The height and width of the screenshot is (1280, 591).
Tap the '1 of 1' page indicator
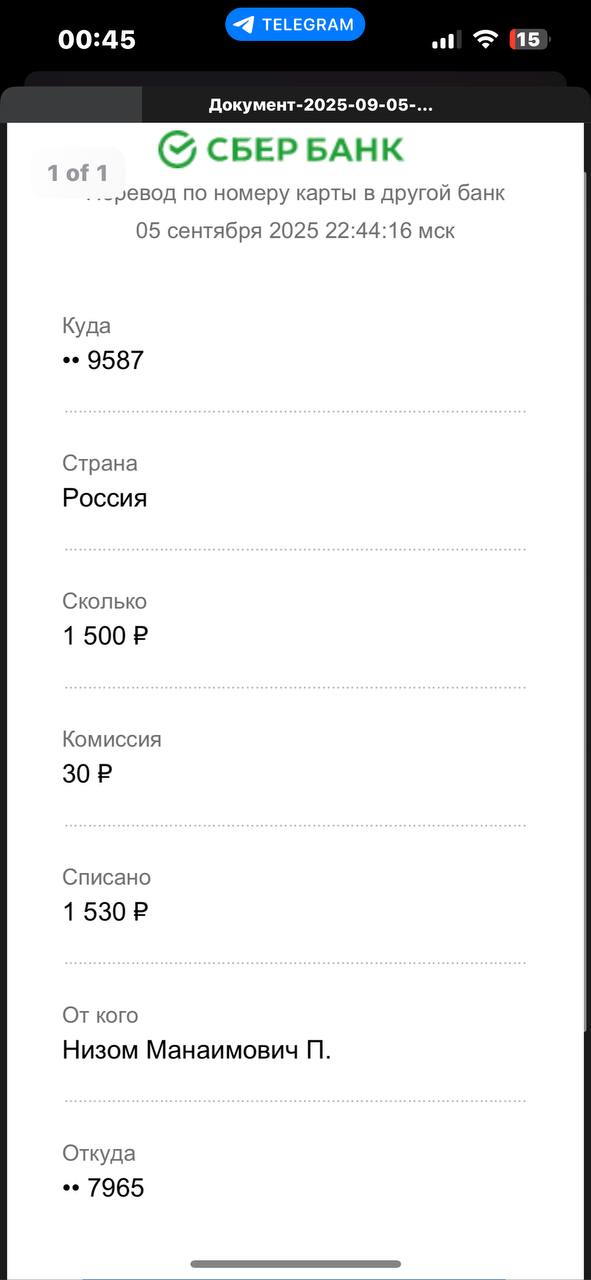pyautogui.click(x=77, y=173)
